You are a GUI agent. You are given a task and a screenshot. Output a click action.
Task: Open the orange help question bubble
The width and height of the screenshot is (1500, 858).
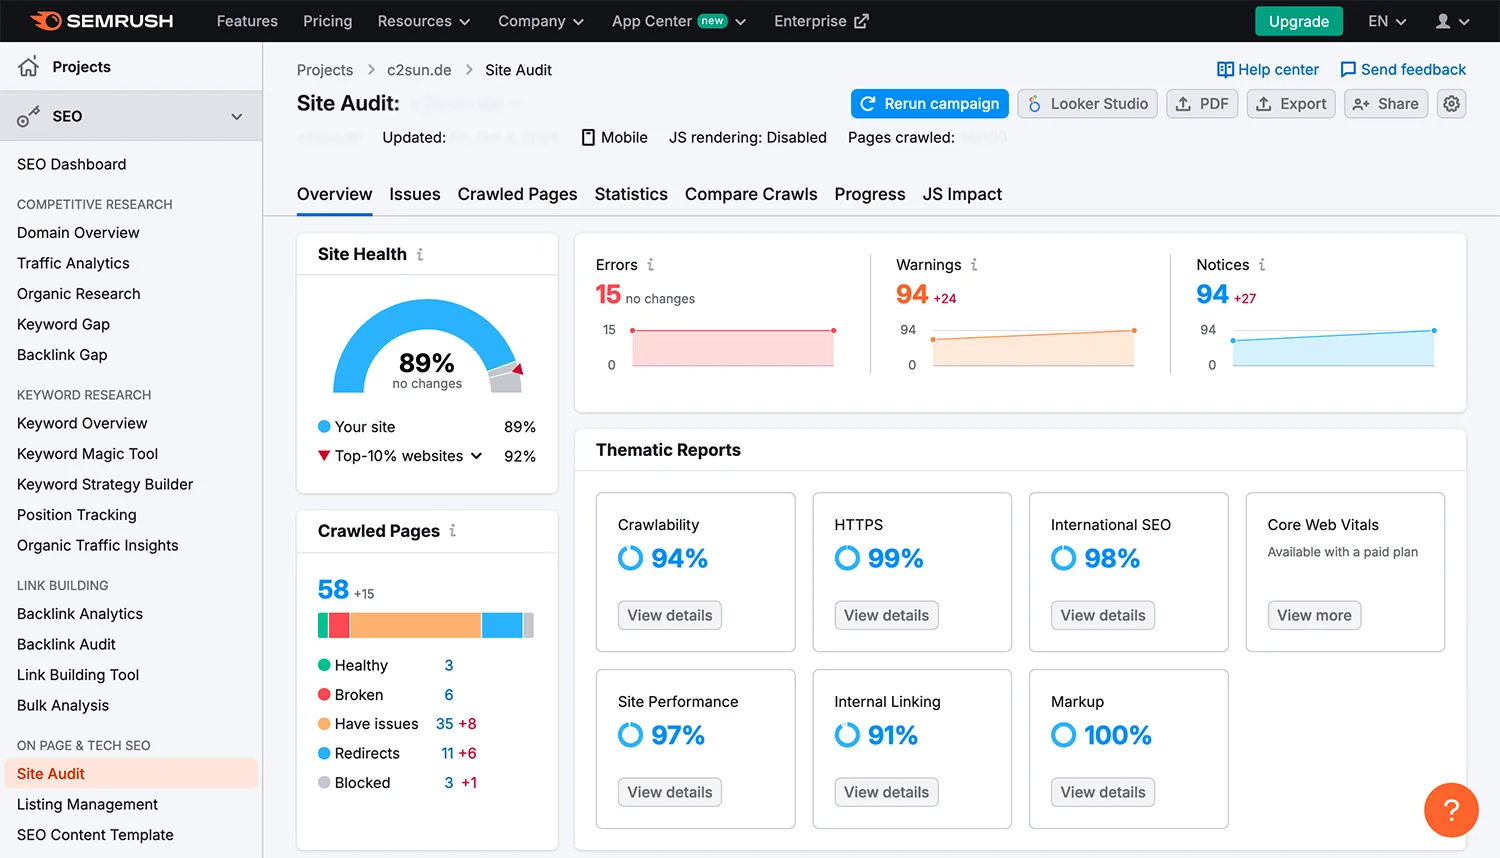pyautogui.click(x=1451, y=810)
